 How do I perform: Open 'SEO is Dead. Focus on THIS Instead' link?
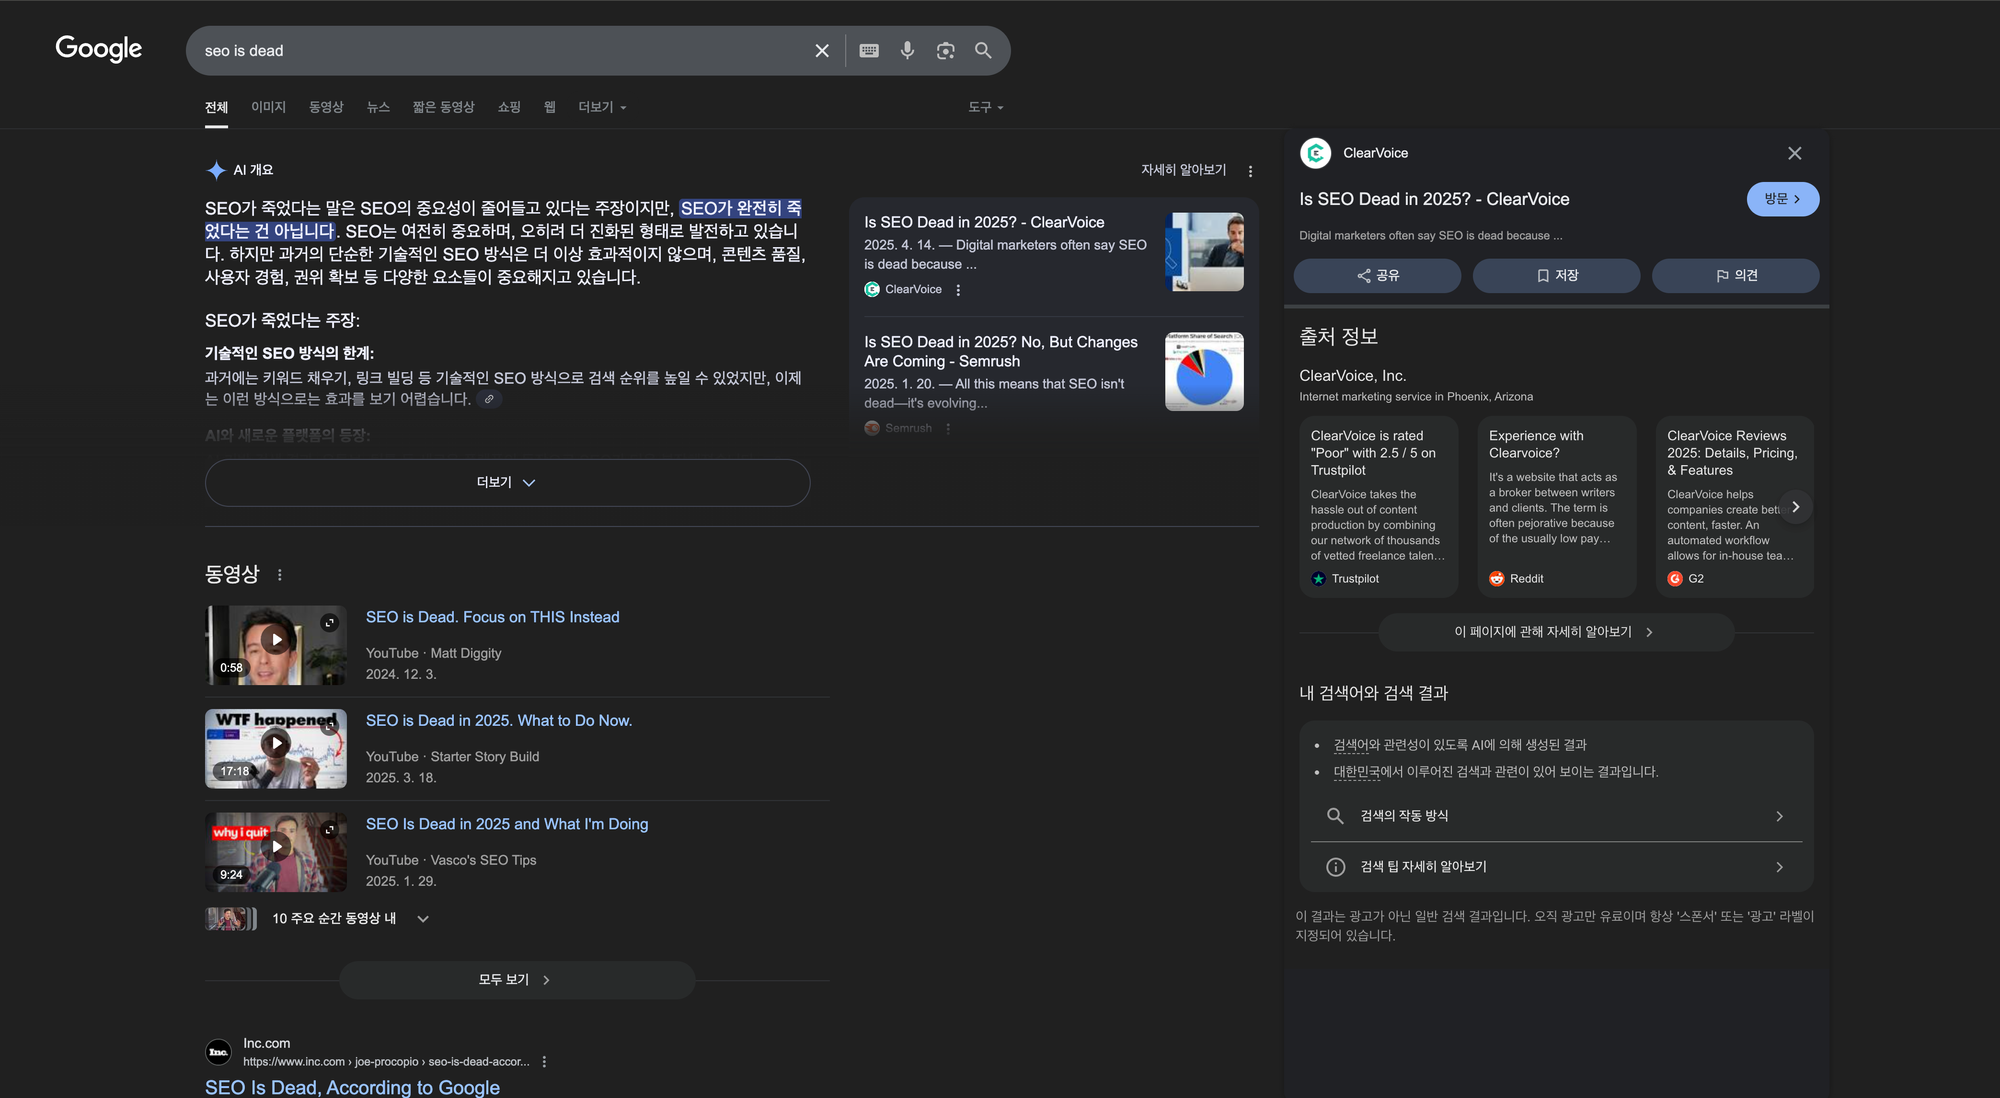coord(493,617)
